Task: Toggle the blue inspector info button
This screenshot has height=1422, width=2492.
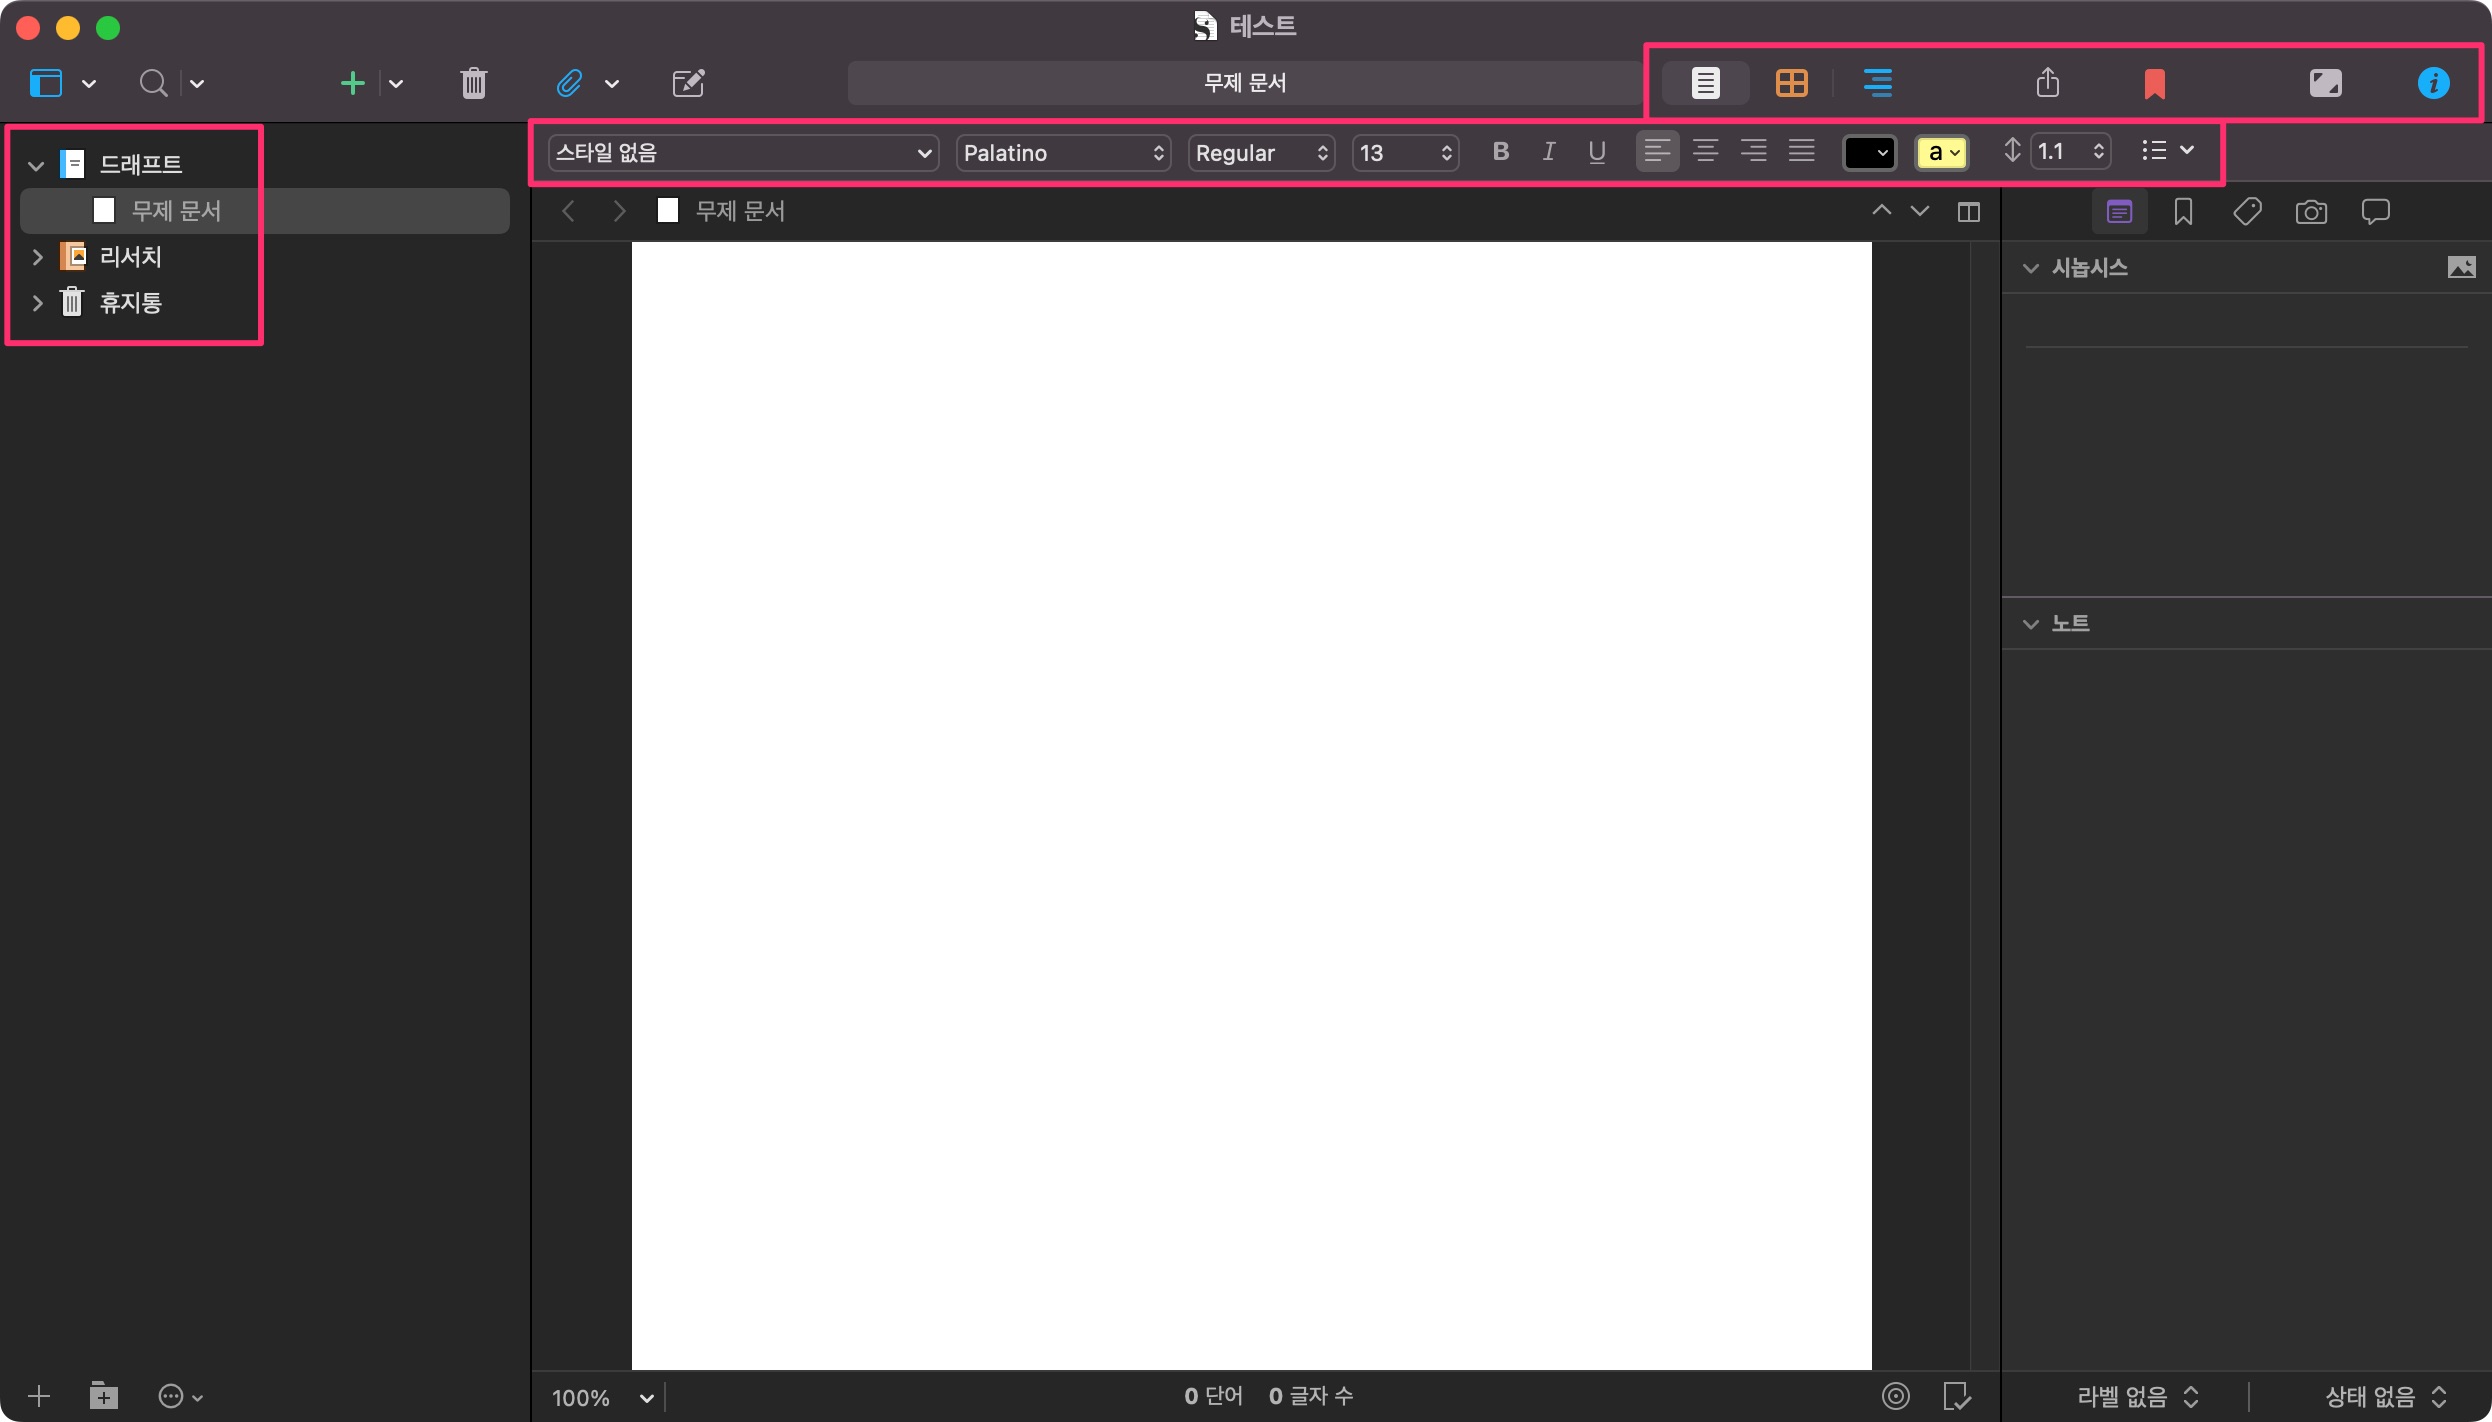Action: 2433,83
